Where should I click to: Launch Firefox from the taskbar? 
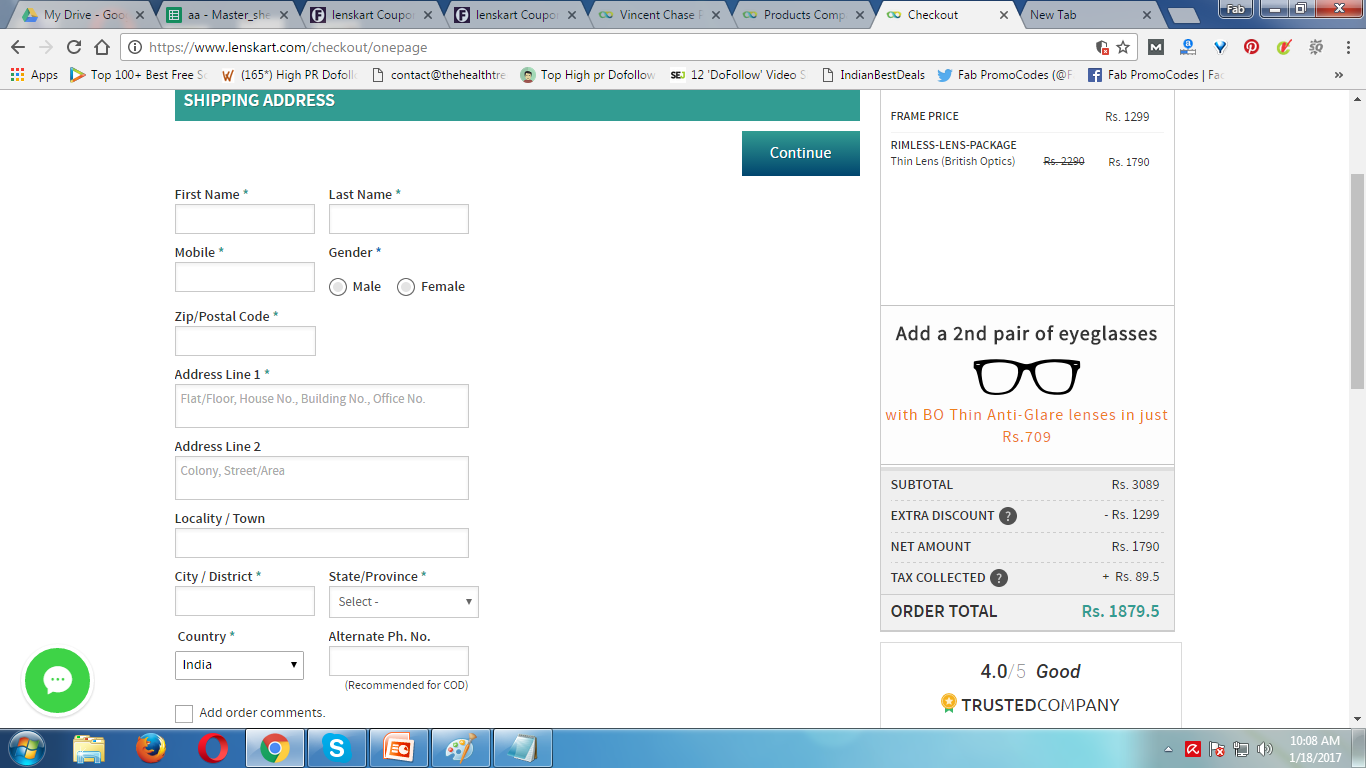(150, 748)
